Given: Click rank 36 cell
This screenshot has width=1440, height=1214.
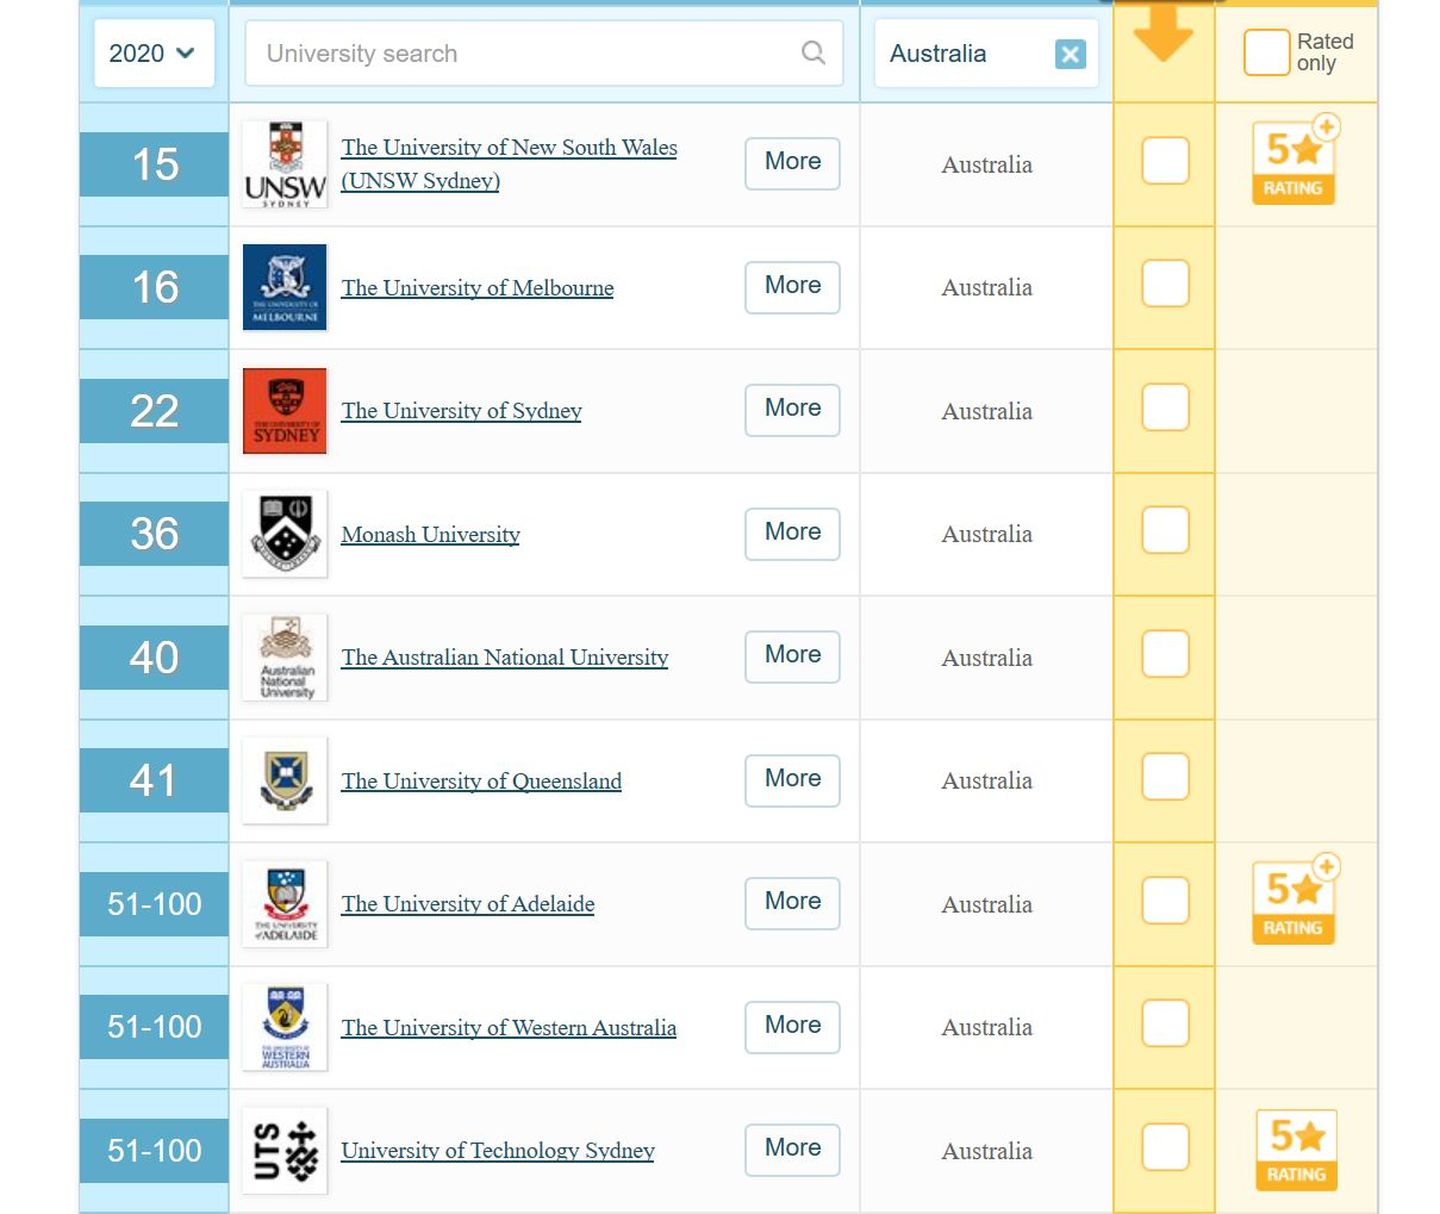Looking at the screenshot, I should pyautogui.click(x=154, y=534).
